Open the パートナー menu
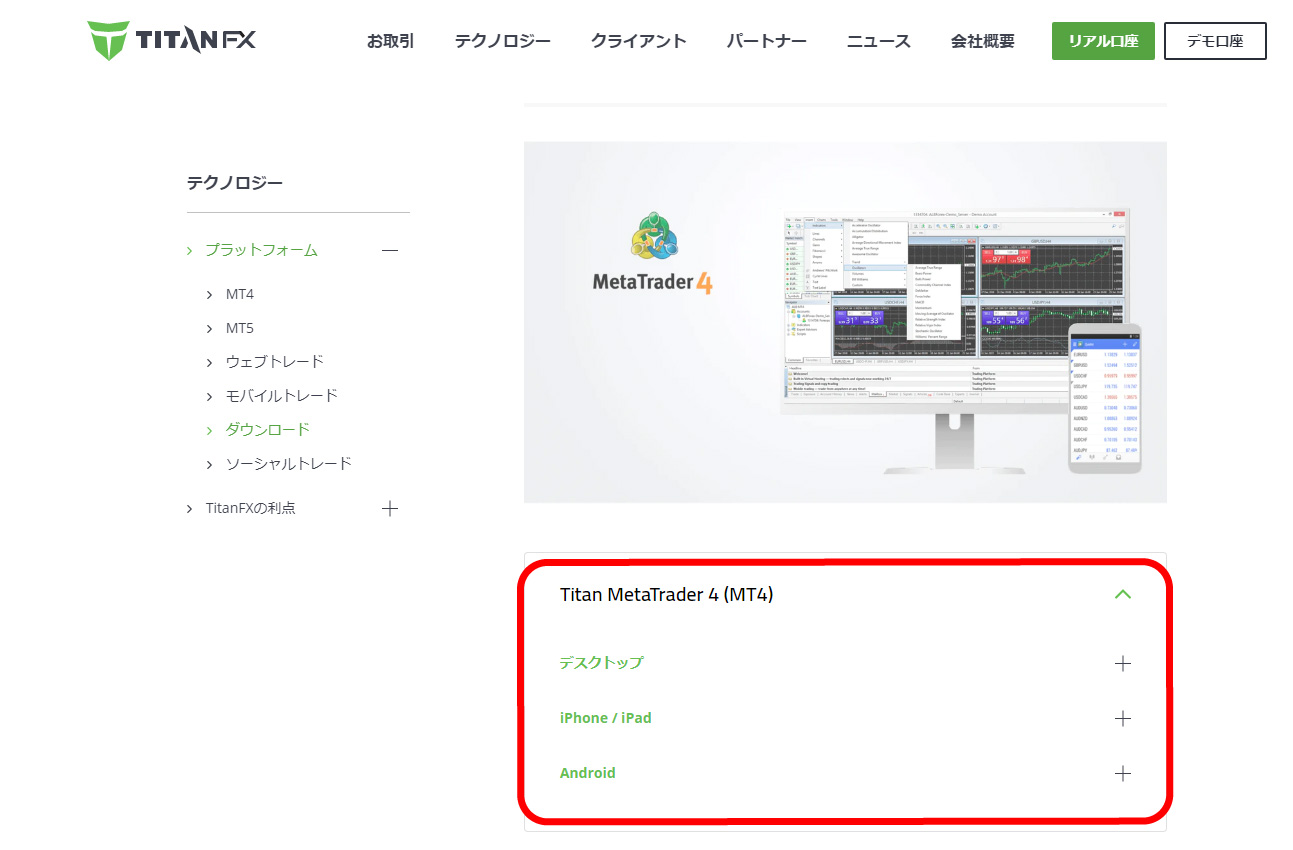 coord(766,41)
